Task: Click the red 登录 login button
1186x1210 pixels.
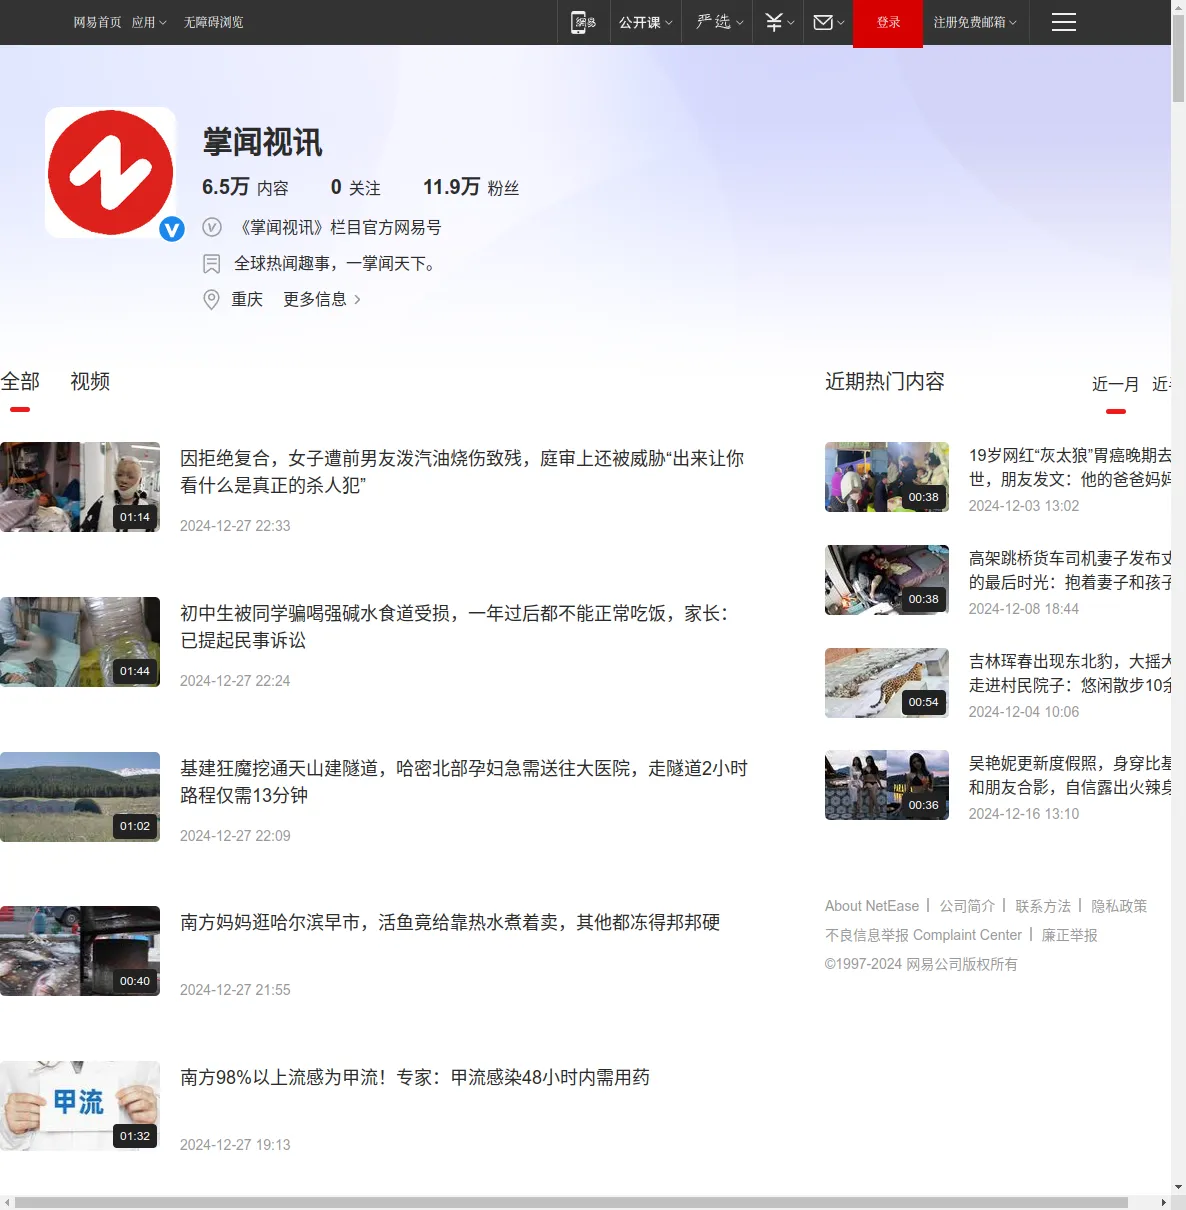Action: click(x=888, y=23)
